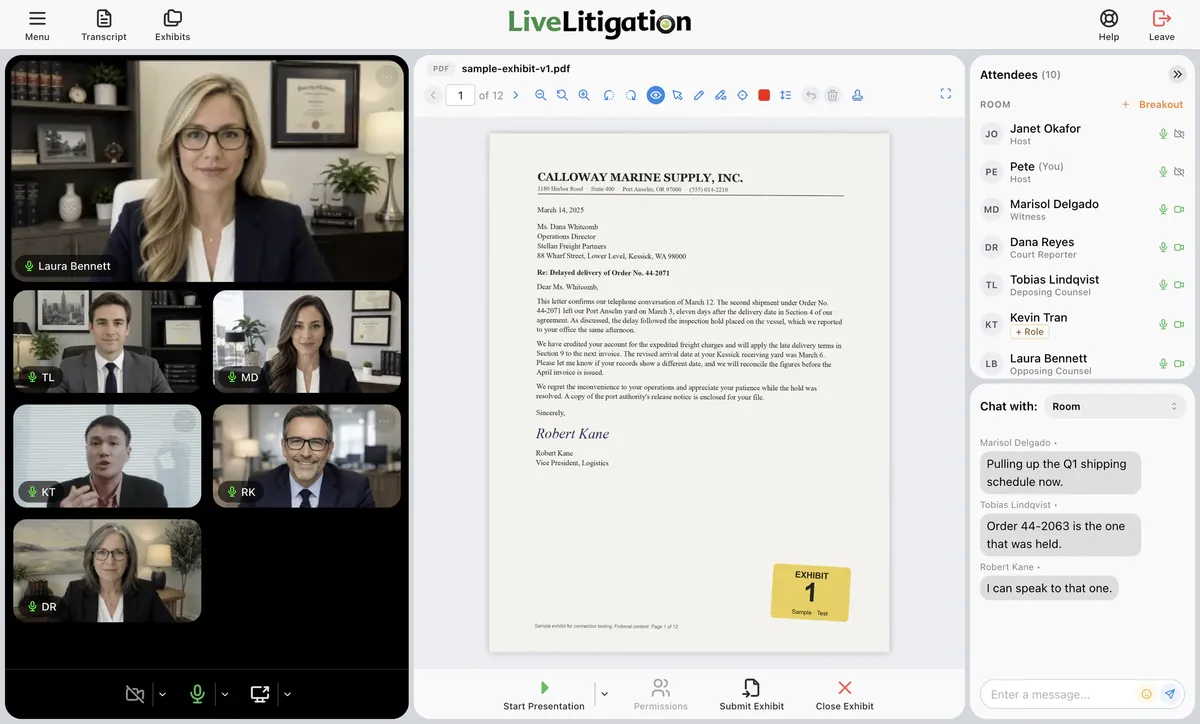Open the Help page
The image size is (1200, 724).
1109,24
